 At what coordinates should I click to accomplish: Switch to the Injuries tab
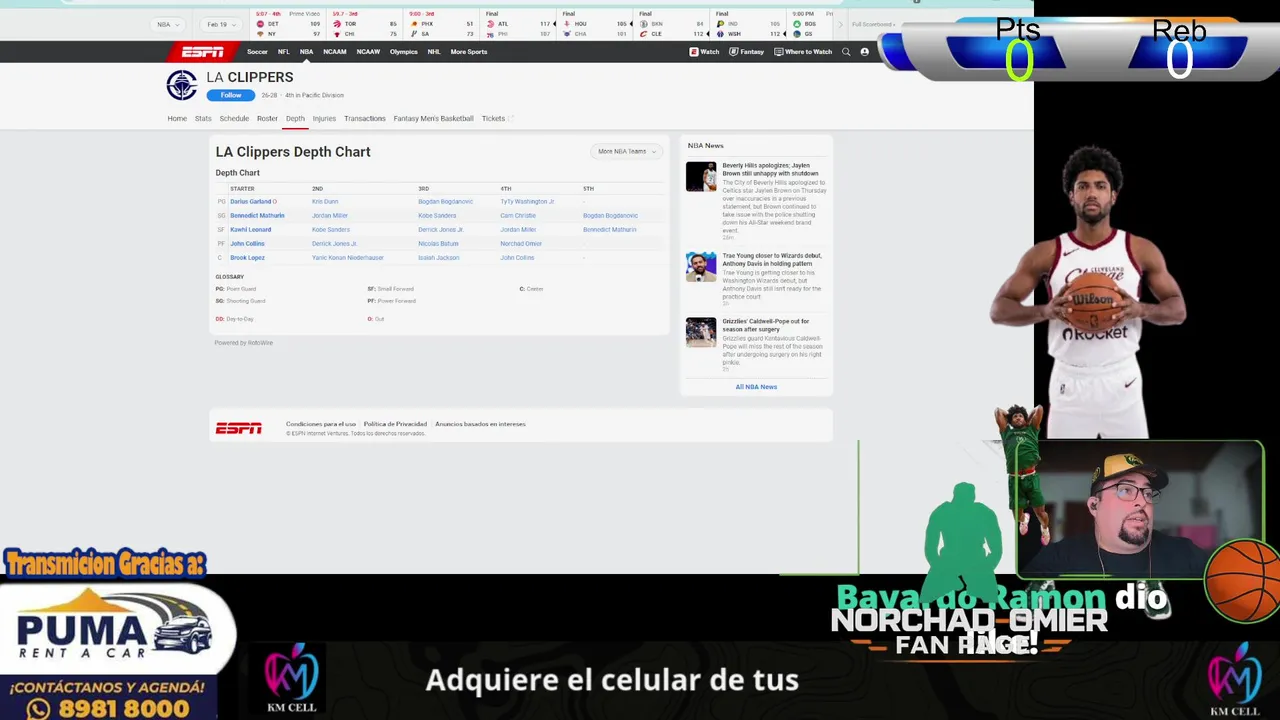[x=324, y=118]
